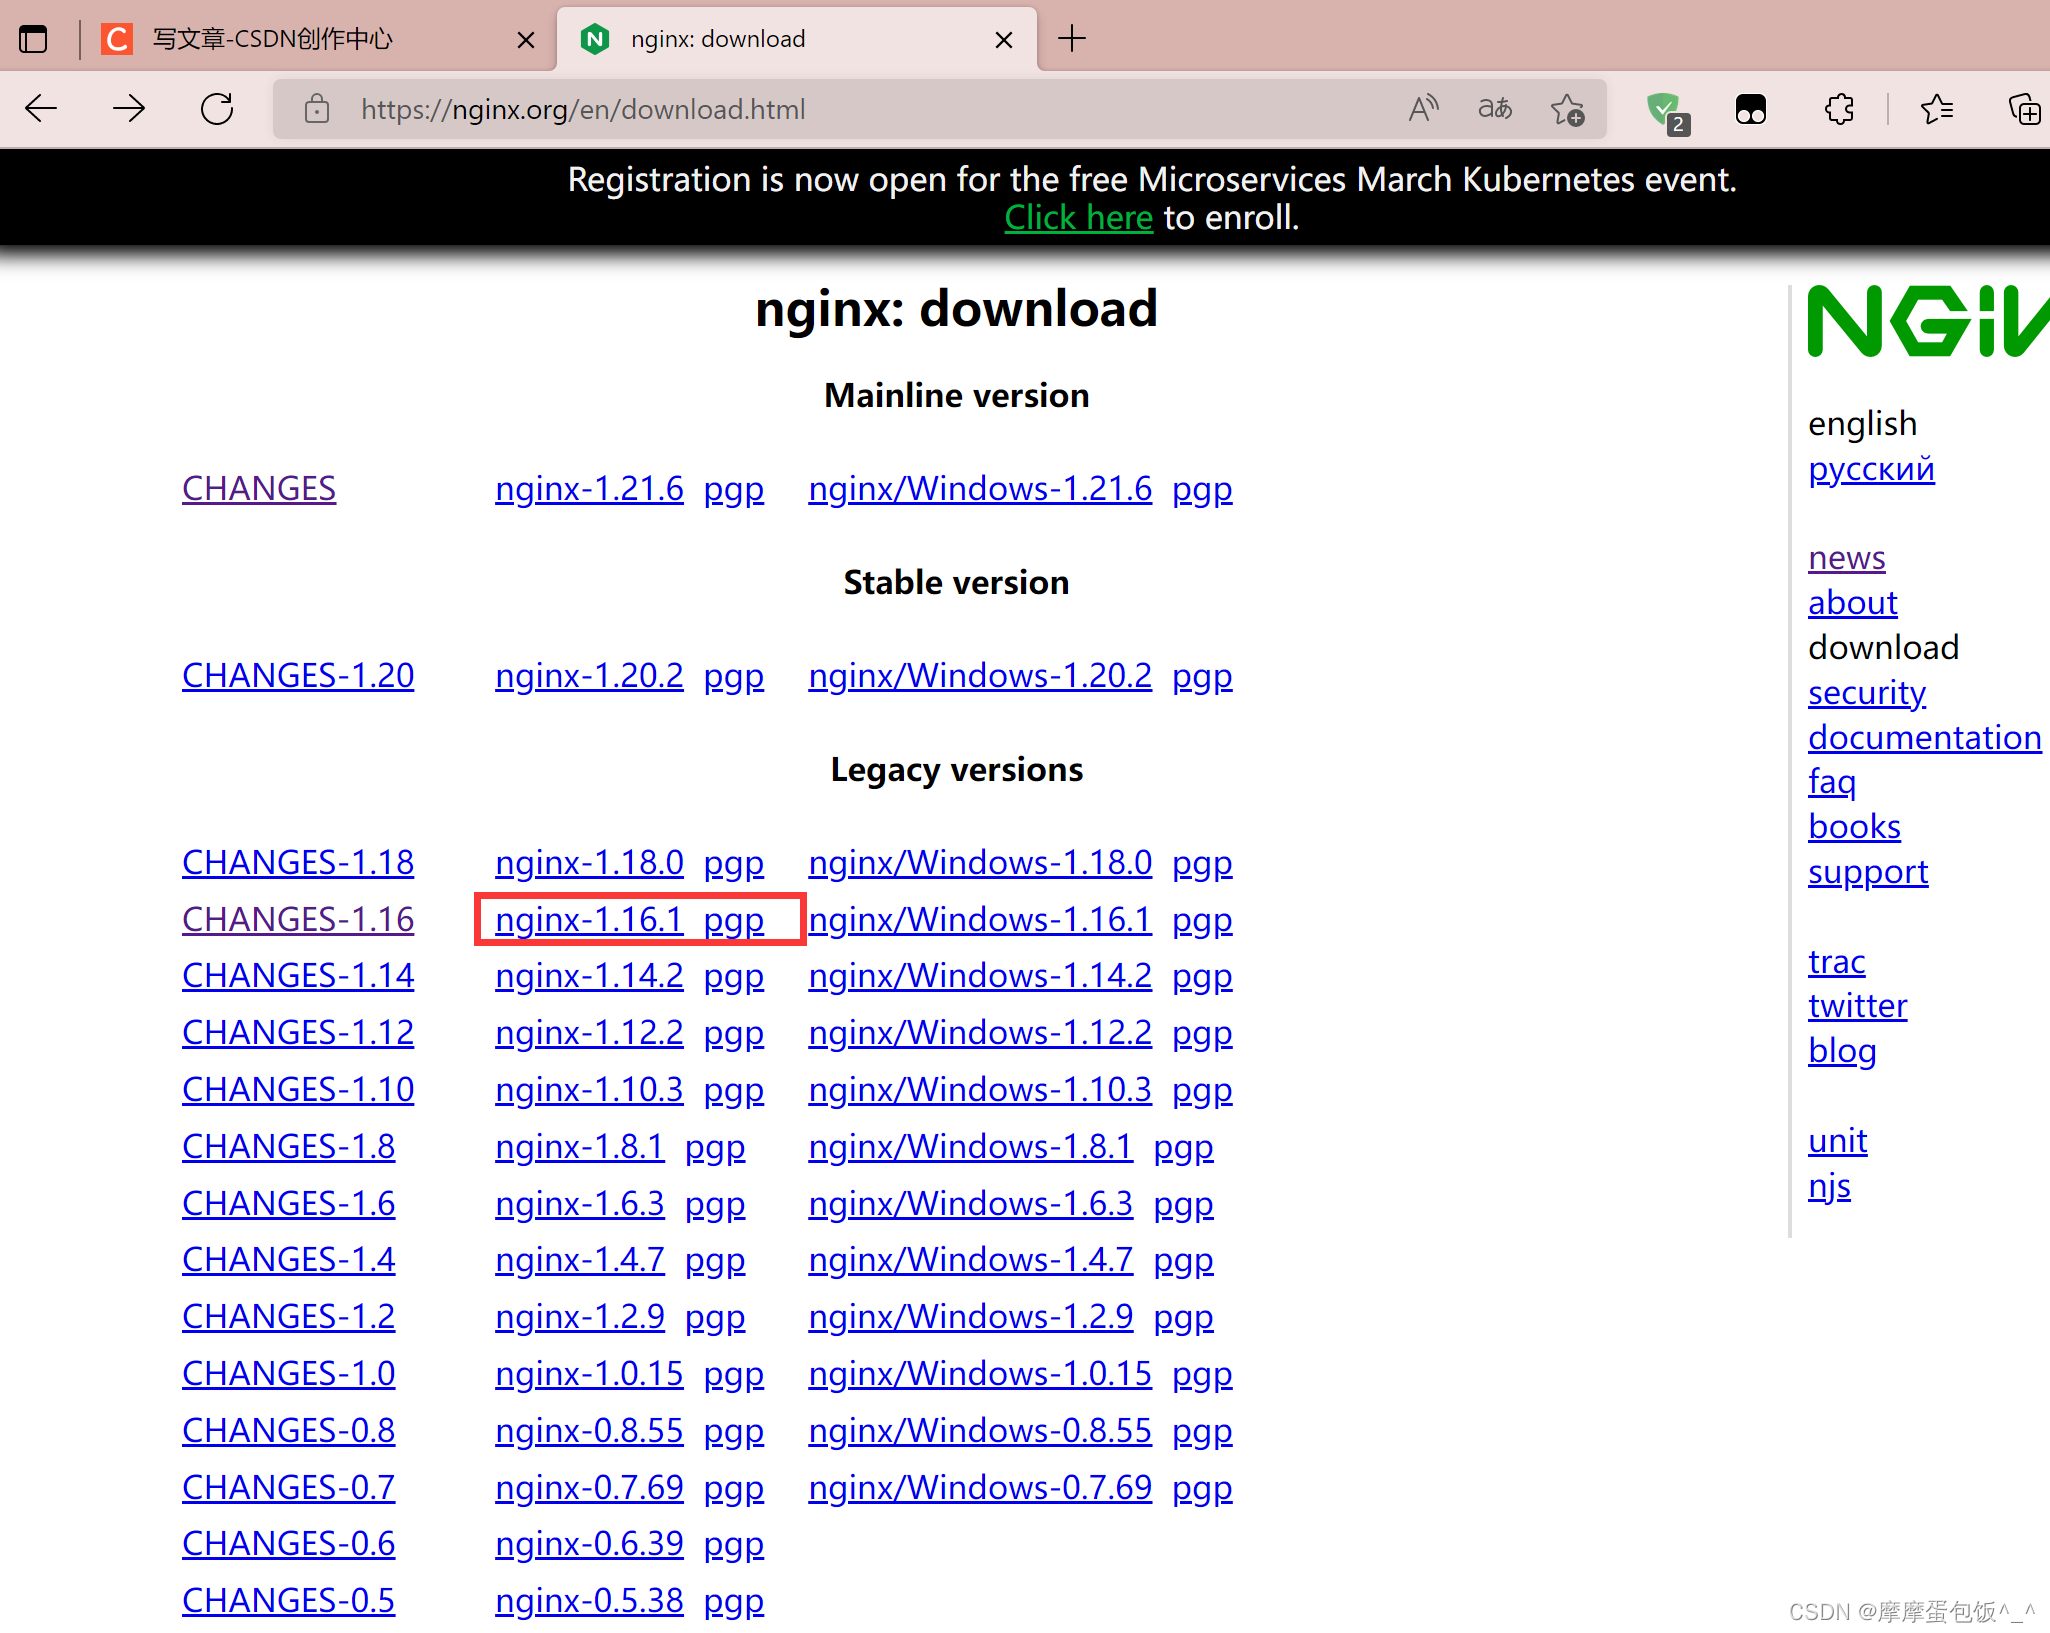Add page to favorites star icon
This screenshot has height=1633, width=2050.
[1567, 109]
